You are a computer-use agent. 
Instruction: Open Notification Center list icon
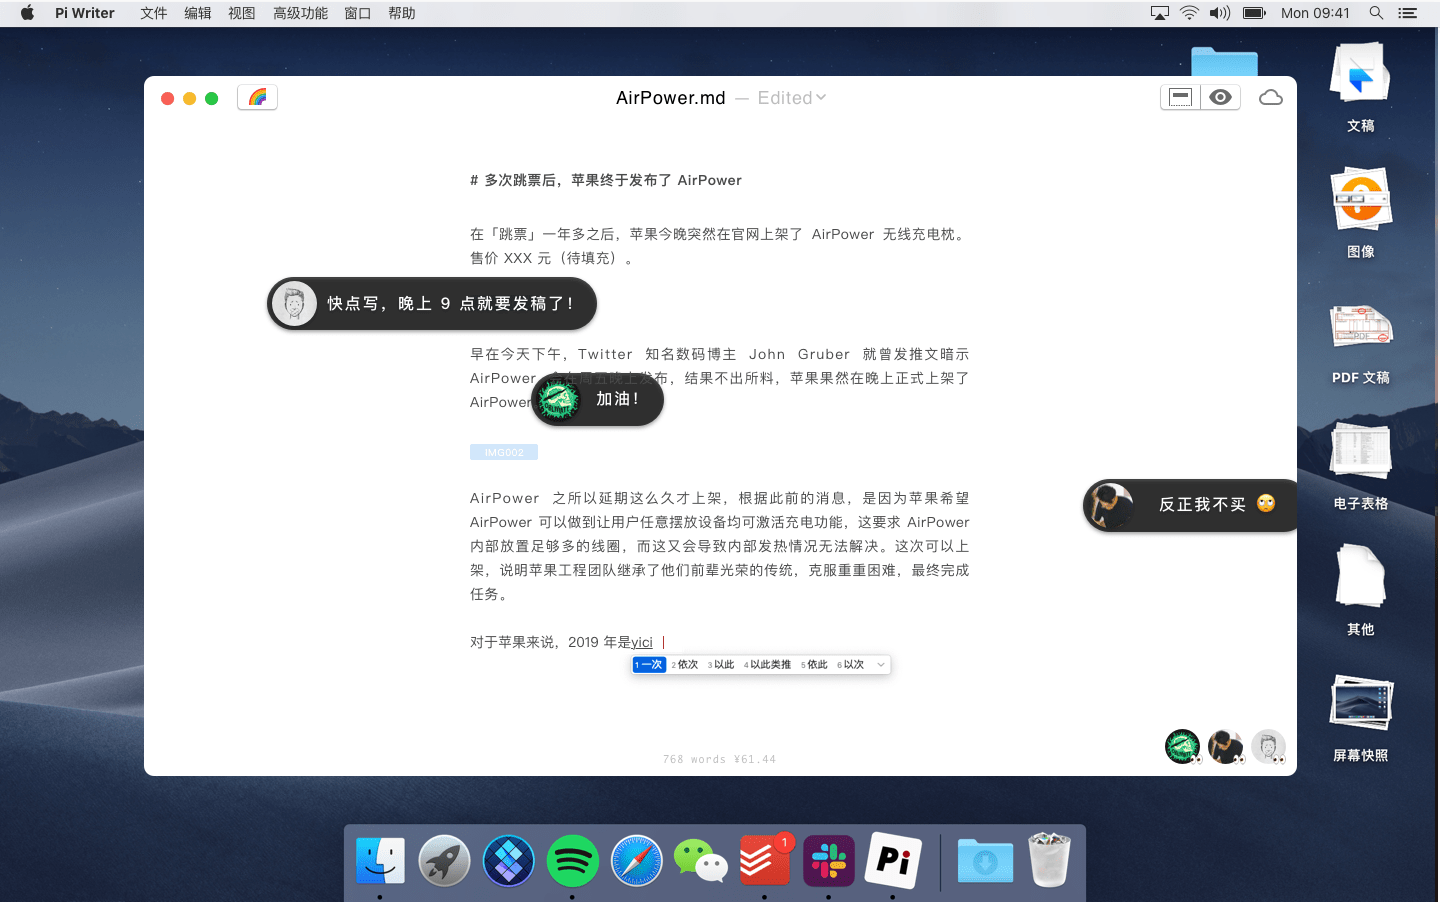tap(1408, 13)
